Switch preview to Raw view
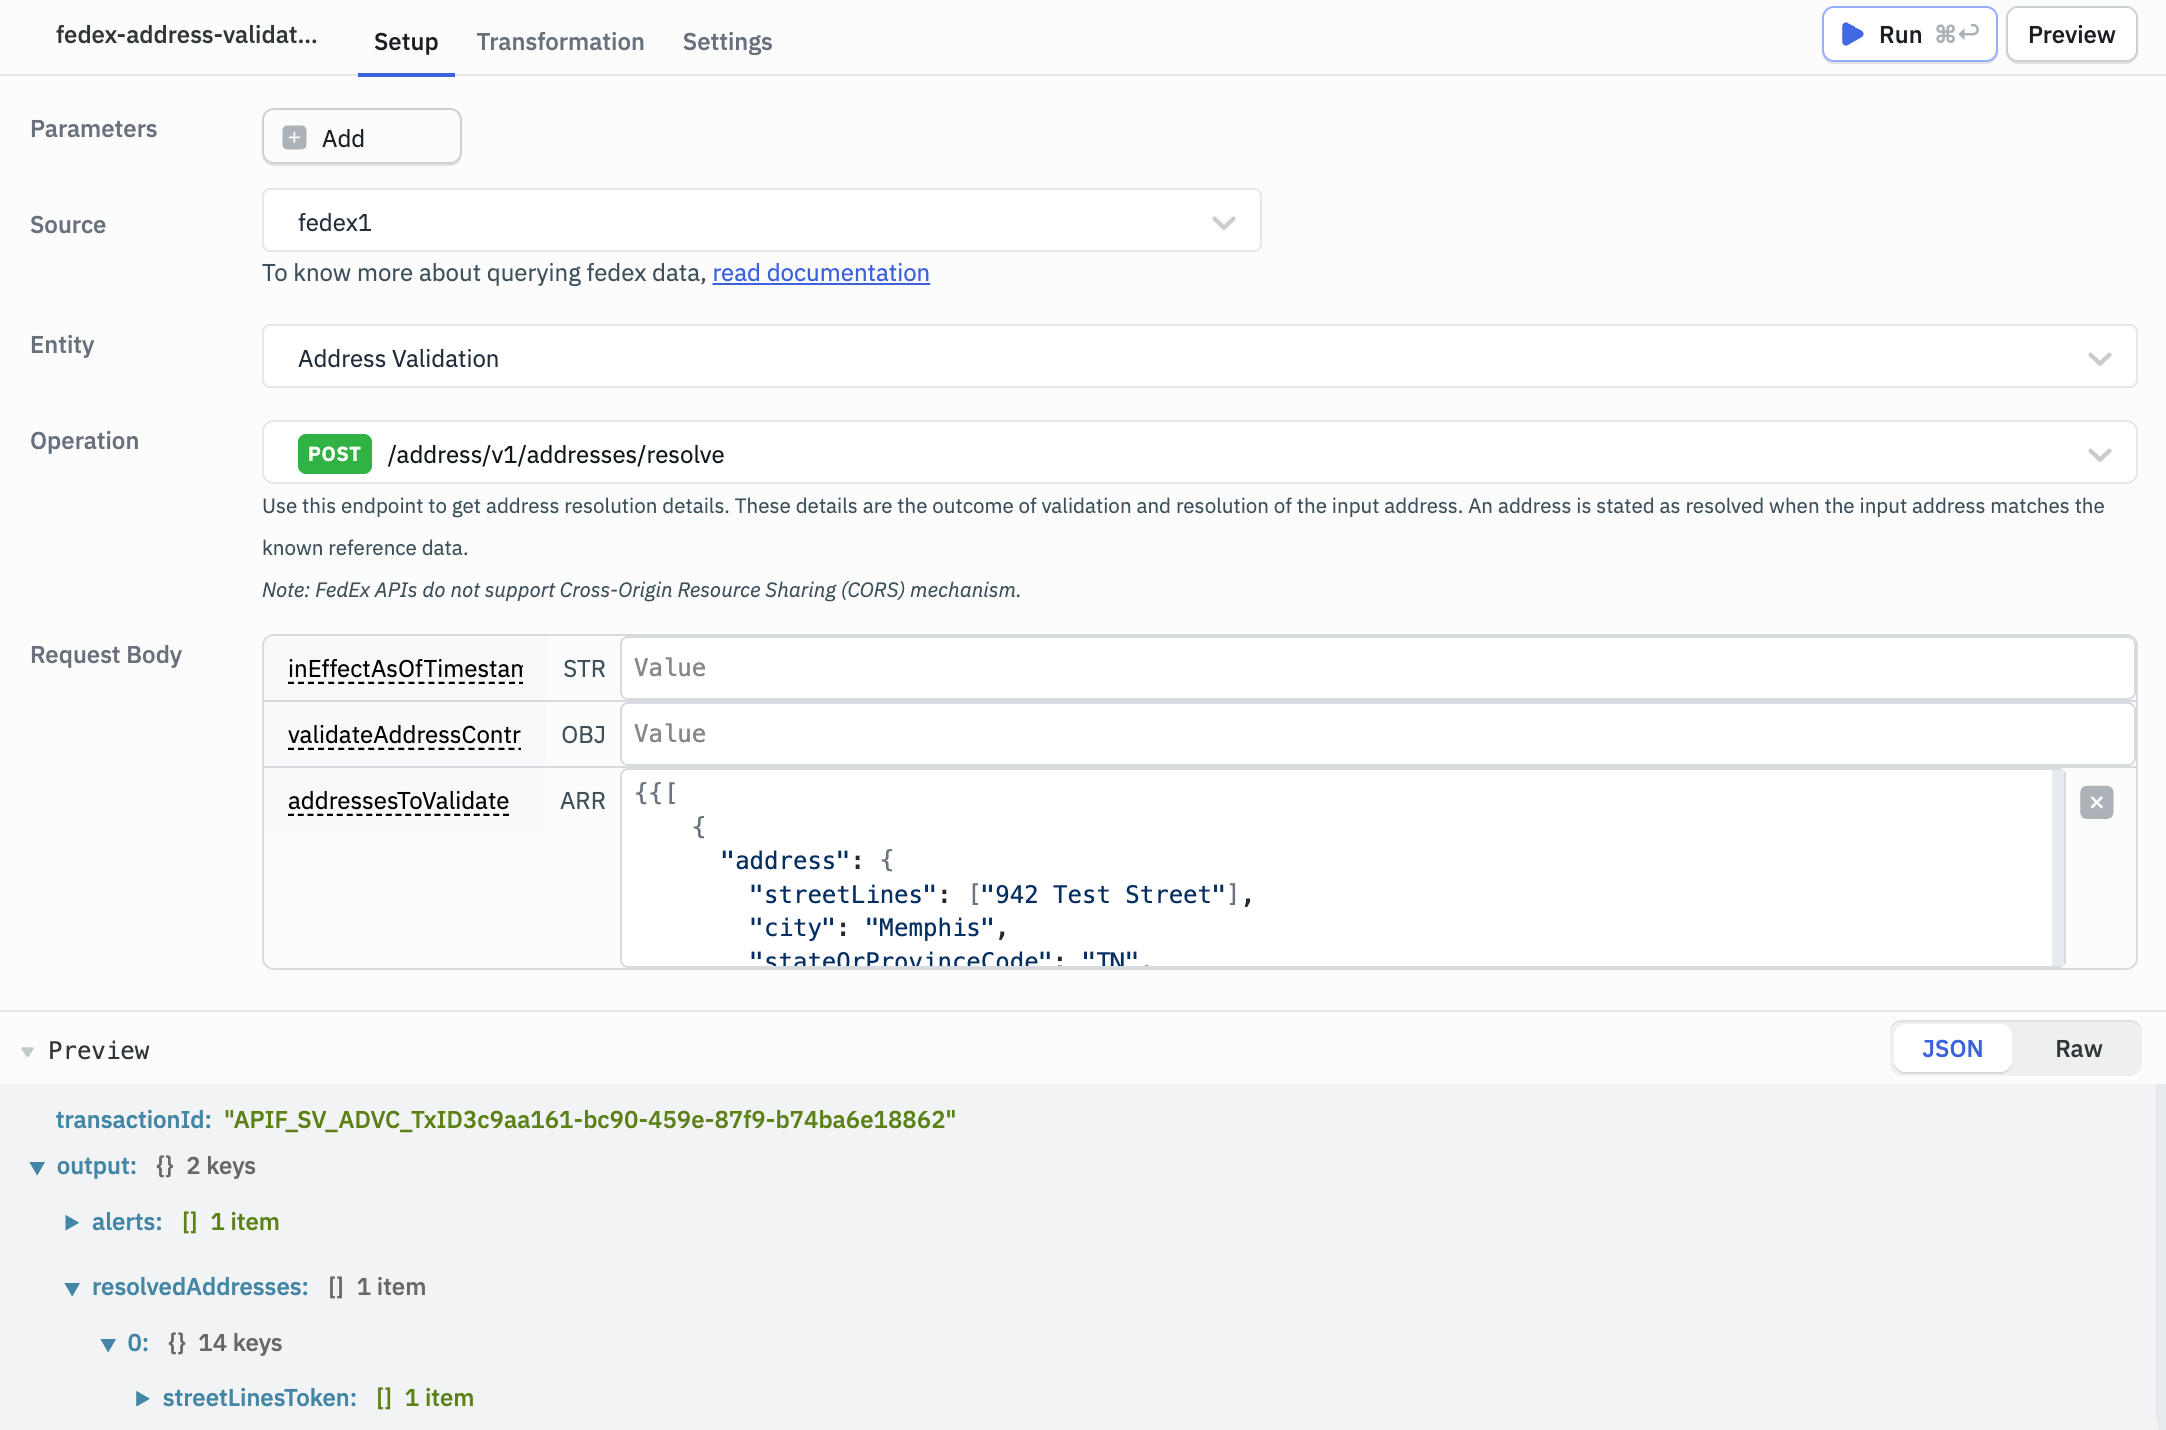The width and height of the screenshot is (2166, 1430). point(2078,1049)
